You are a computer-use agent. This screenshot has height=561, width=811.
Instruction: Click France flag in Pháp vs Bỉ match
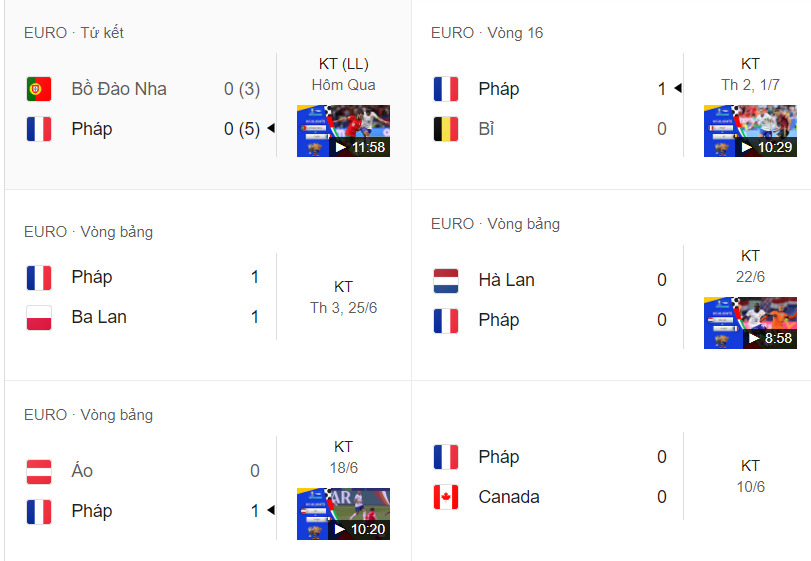[446, 89]
